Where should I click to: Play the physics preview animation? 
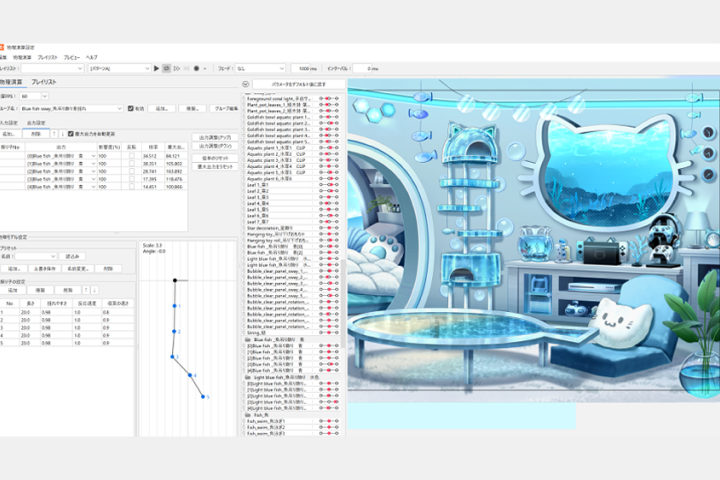coord(157,68)
